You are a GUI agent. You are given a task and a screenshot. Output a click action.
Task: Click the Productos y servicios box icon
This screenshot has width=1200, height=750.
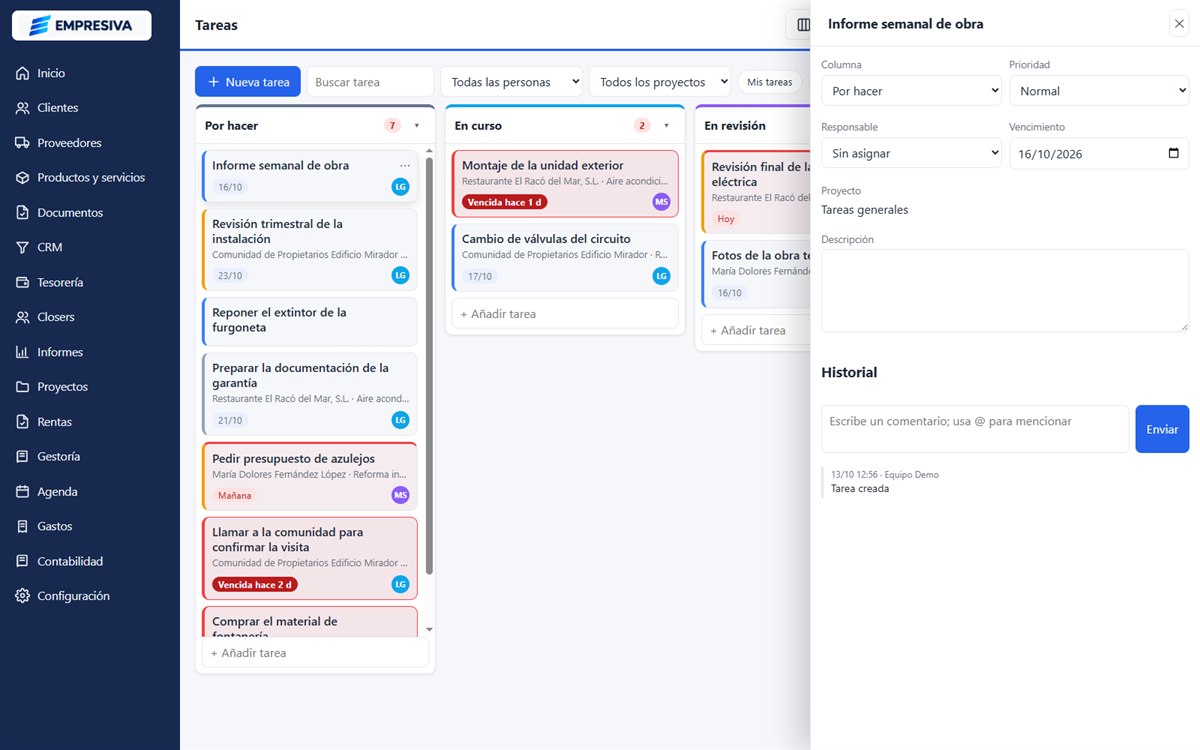click(x=22, y=178)
